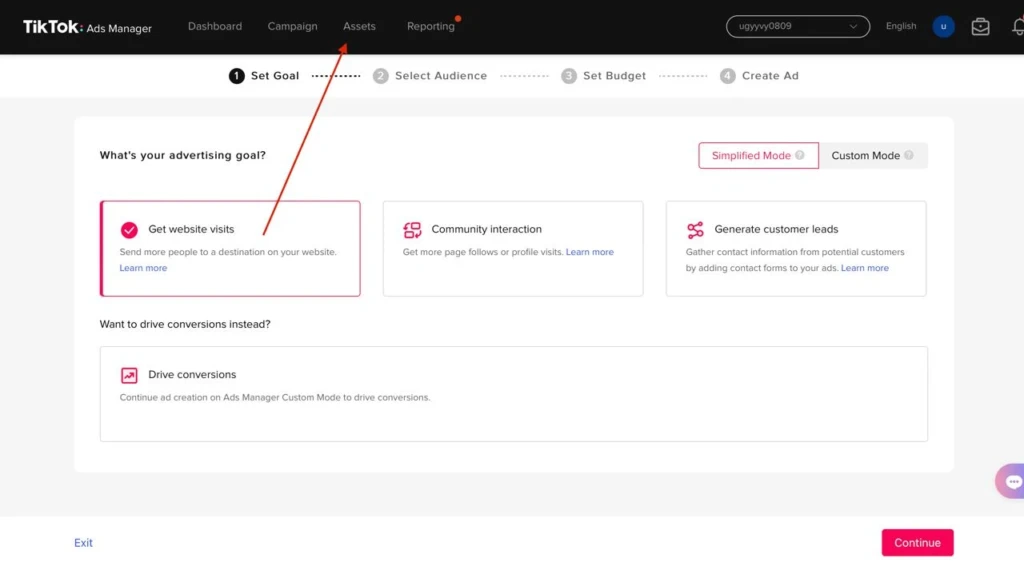Open the Assets menu item
Screen dimensions: 1024x566
click(x=359, y=26)
